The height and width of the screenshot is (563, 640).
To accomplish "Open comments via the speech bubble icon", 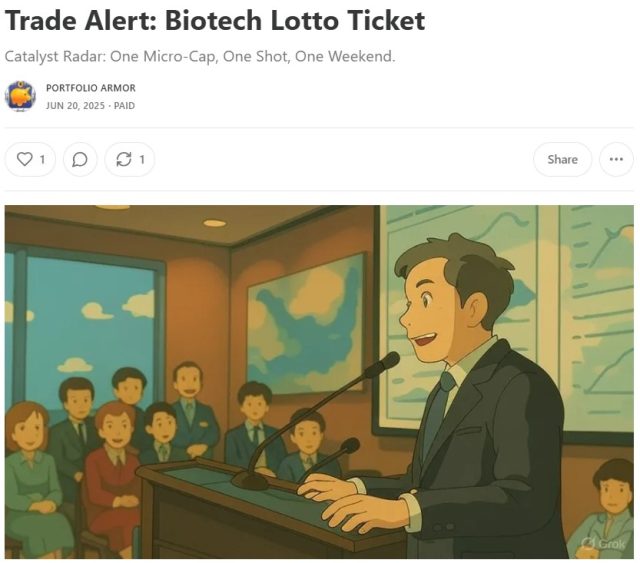I will click(x=80, y=159).
